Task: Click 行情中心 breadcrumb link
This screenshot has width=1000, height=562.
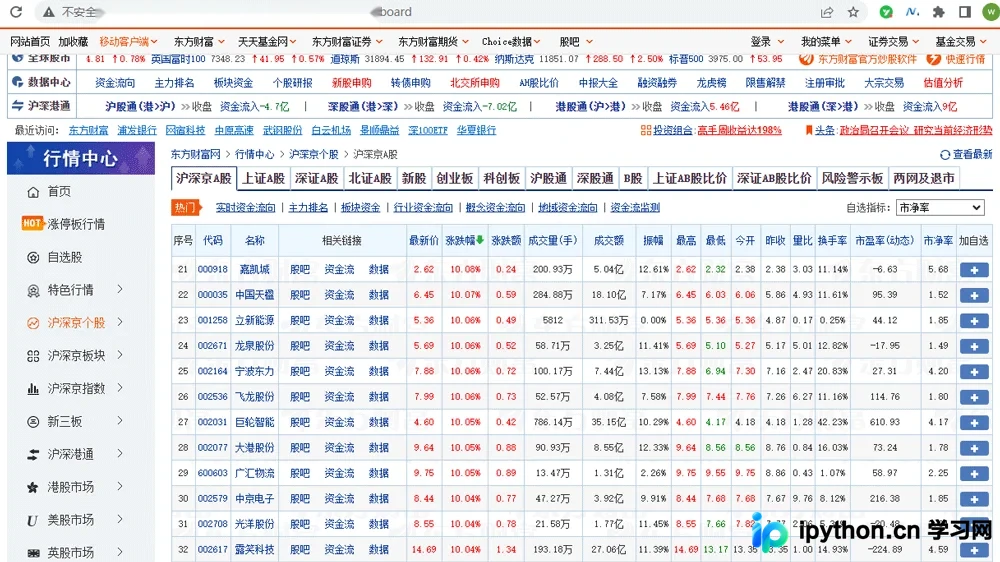Action: pyautogui.click(x=254, y=154)
